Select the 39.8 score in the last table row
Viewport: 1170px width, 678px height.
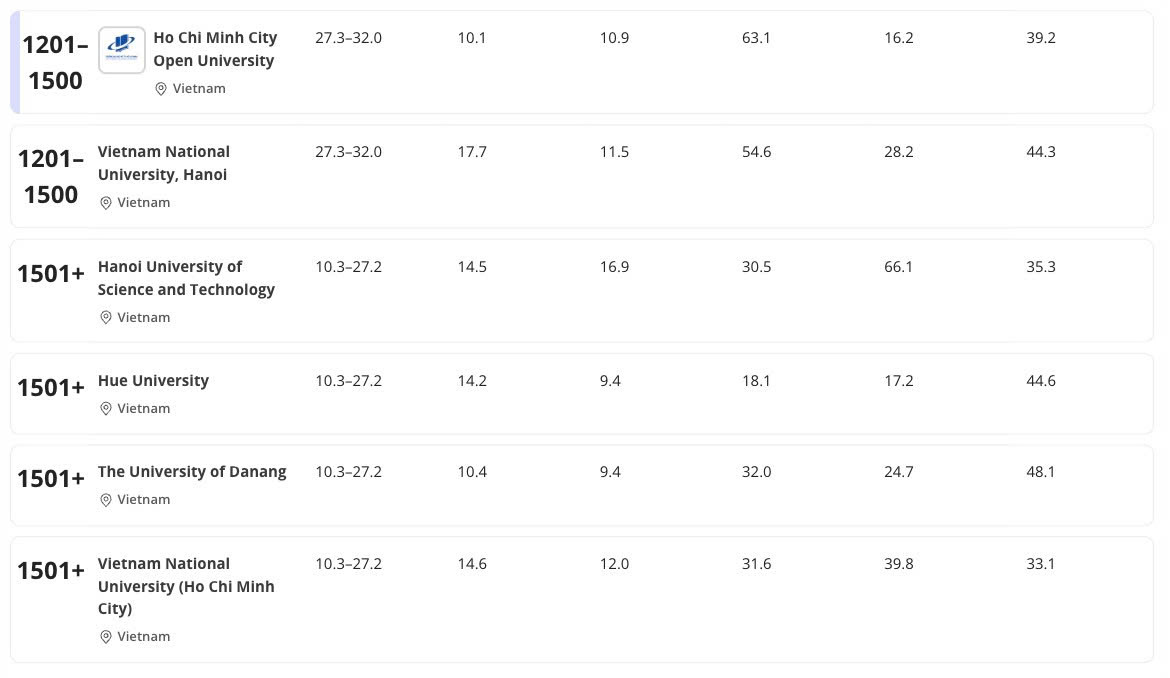point(898,564)
